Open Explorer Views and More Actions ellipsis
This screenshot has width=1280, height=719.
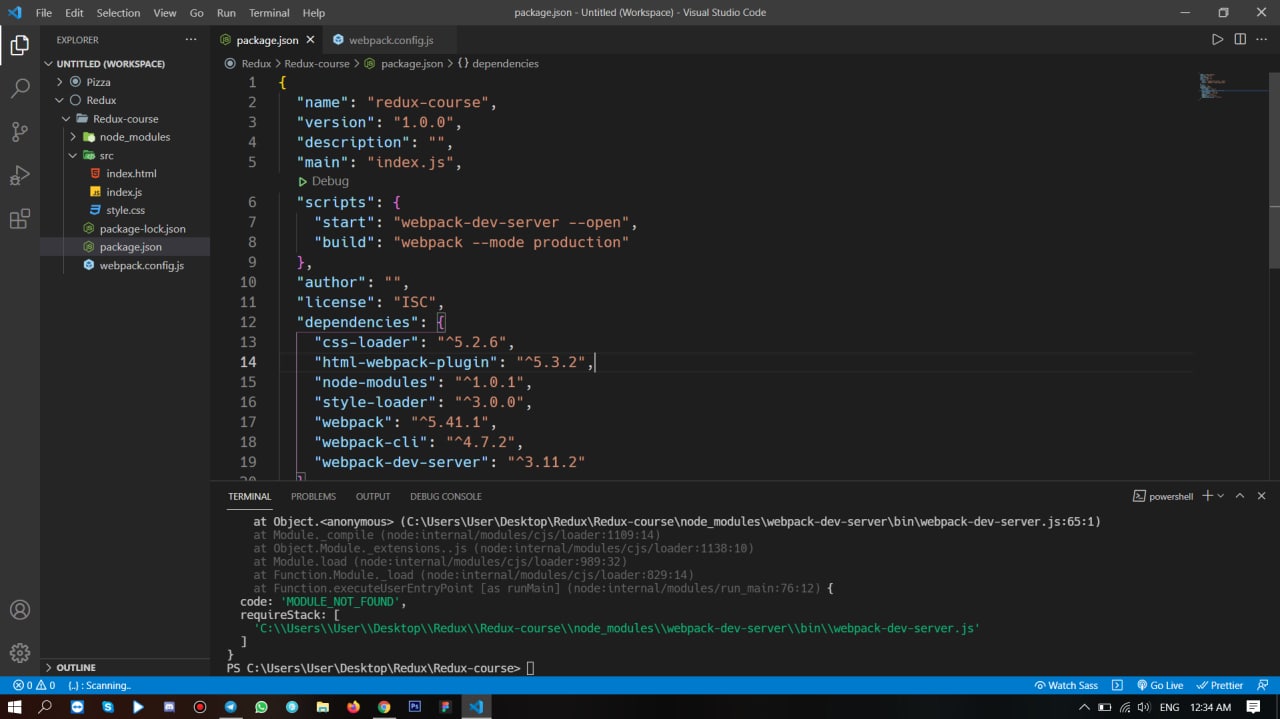(x=191, y=40)
